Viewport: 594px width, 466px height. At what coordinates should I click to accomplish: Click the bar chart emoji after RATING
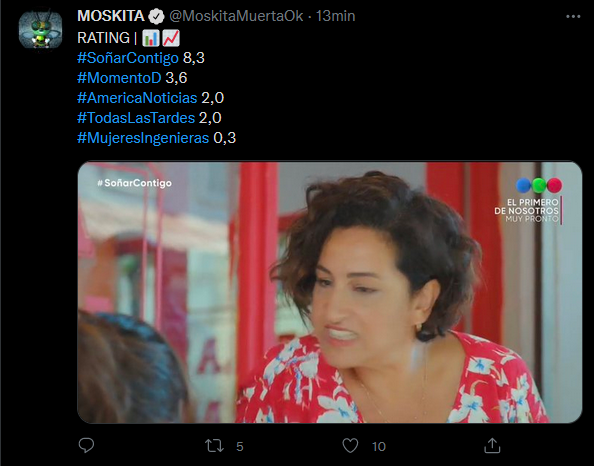point(151,38)
